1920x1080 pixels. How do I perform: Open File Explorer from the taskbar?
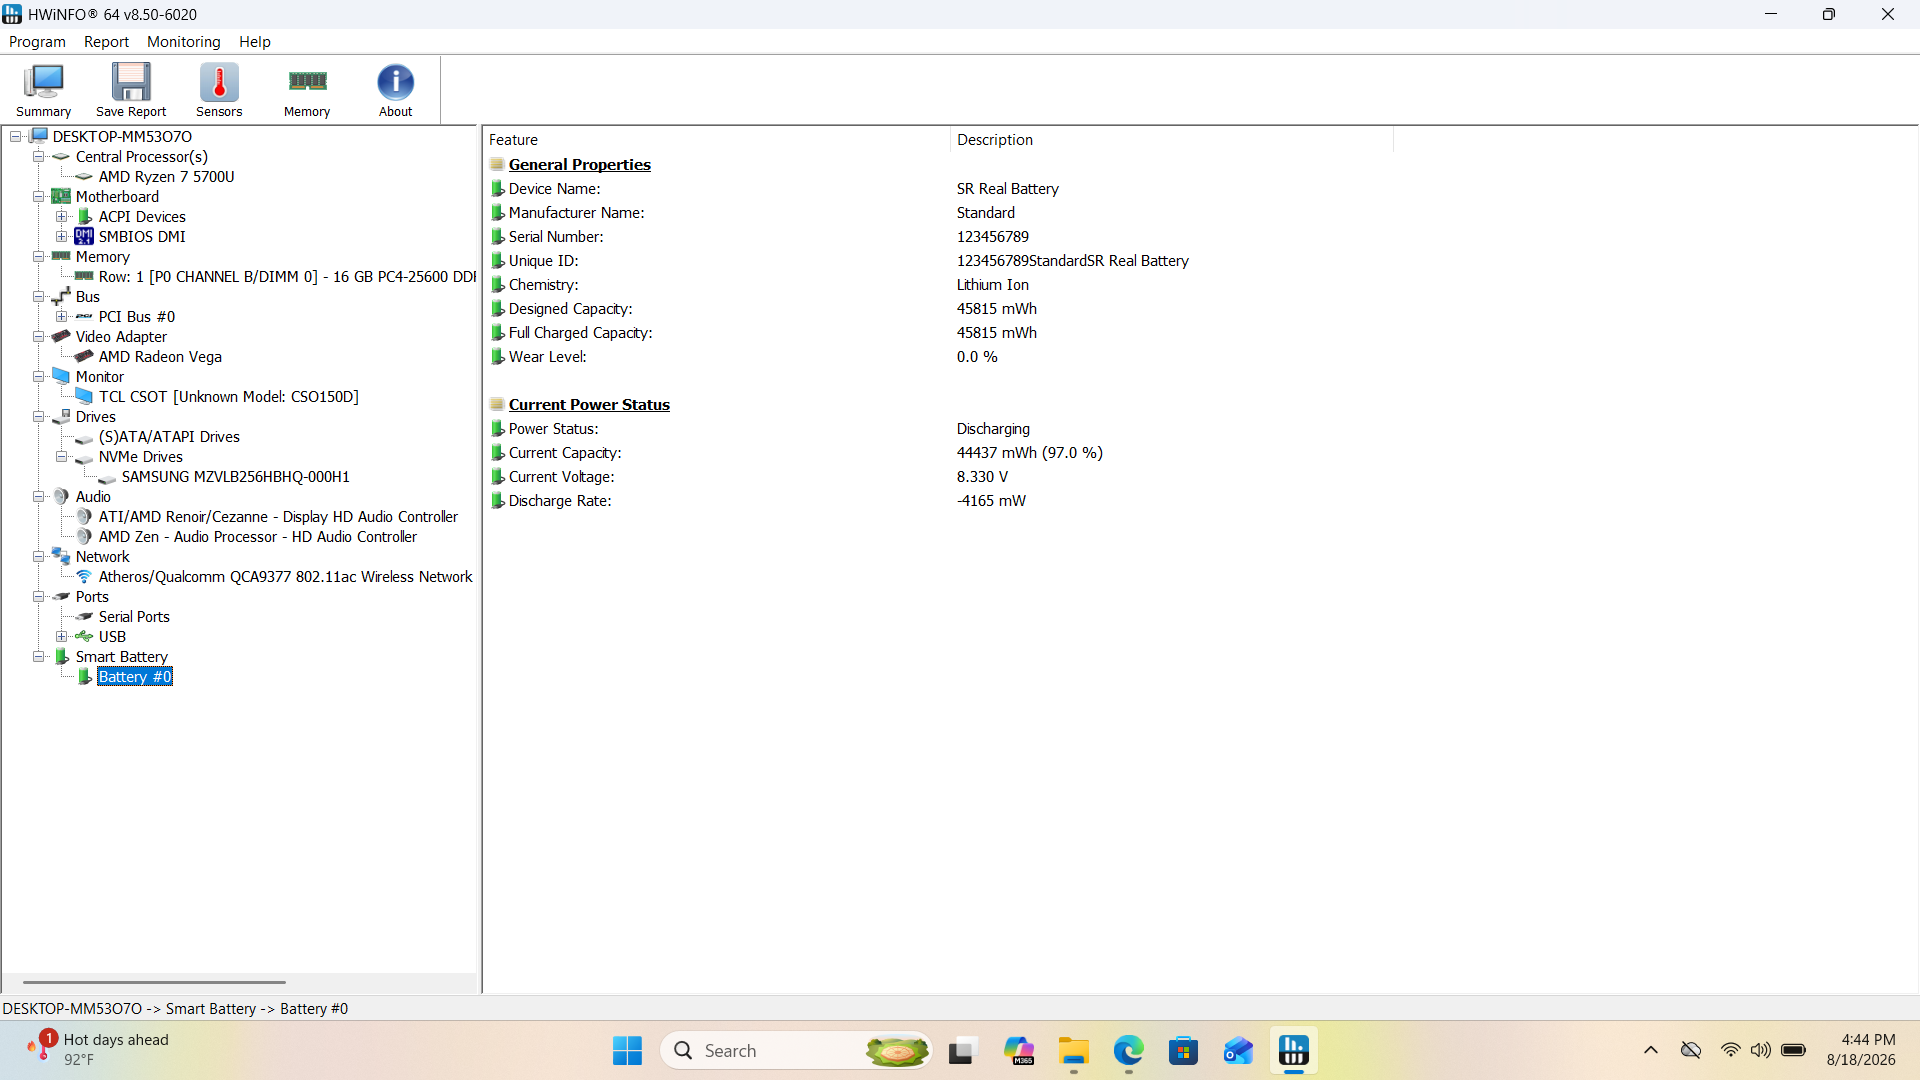1074,1050
